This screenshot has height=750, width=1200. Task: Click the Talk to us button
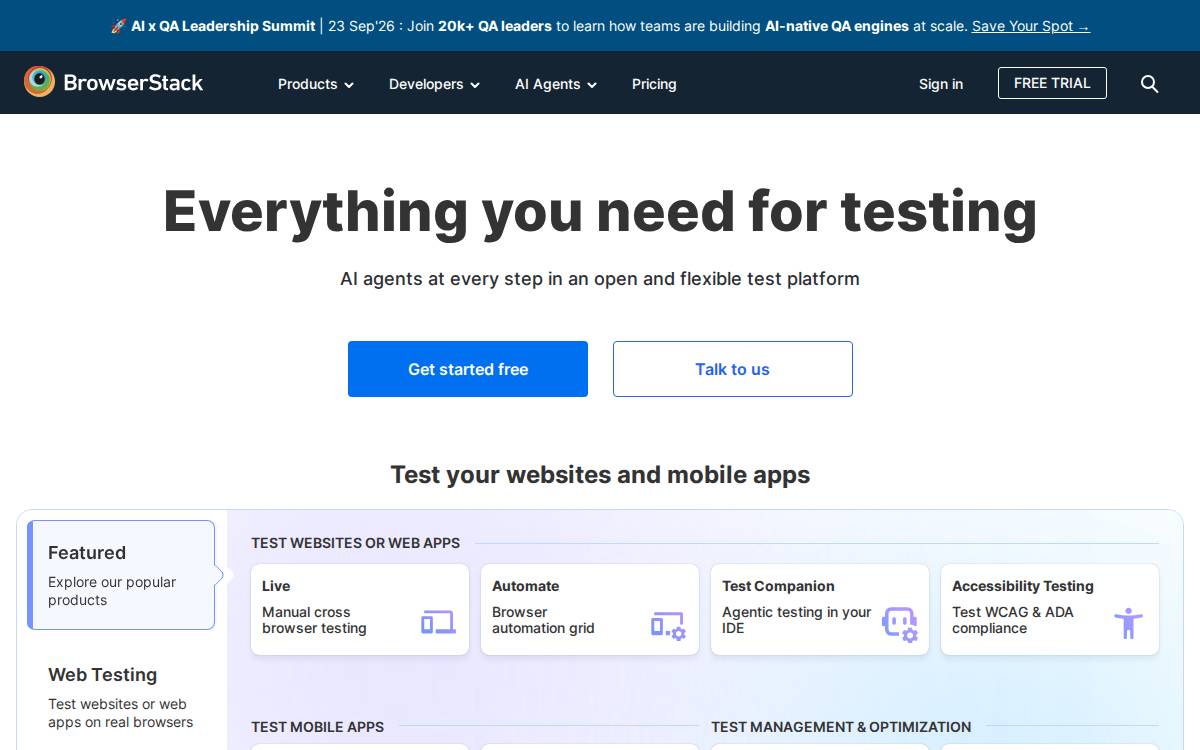coord(733,369)
